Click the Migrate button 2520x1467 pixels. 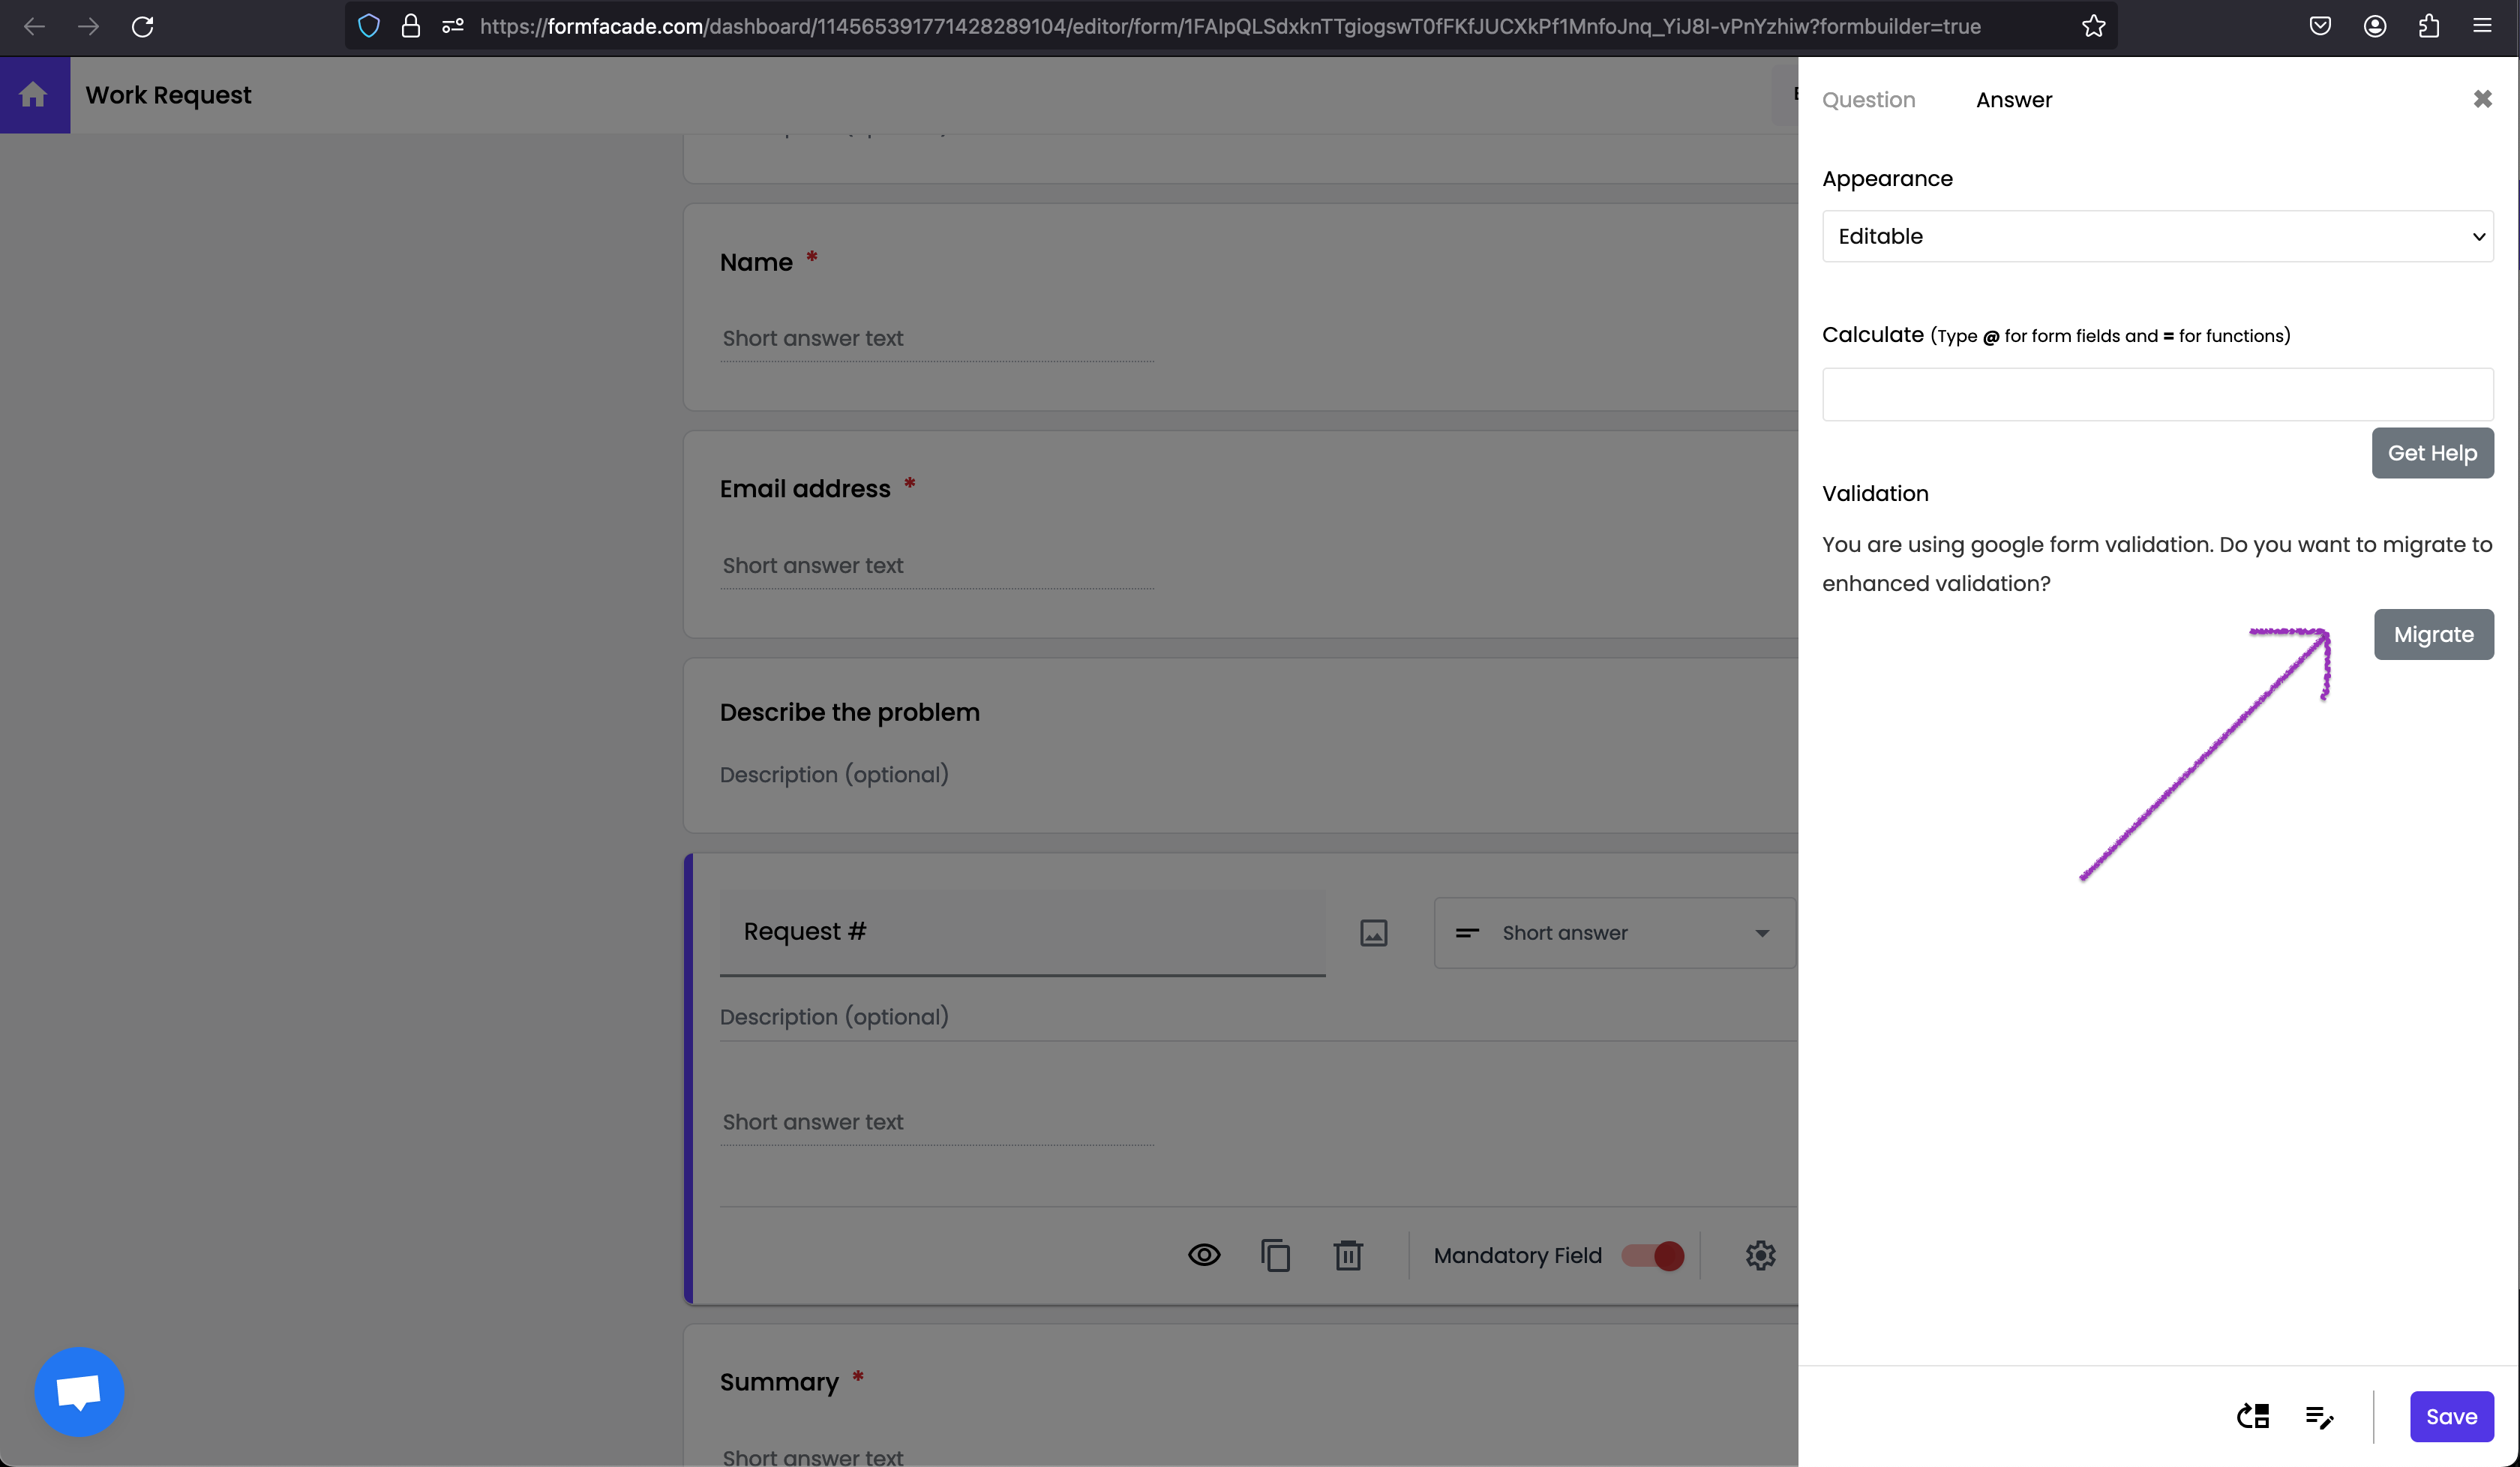point(2433,635)
